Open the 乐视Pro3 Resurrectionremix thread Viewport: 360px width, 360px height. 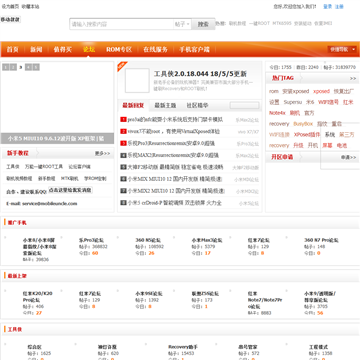(x=171, y=143)
